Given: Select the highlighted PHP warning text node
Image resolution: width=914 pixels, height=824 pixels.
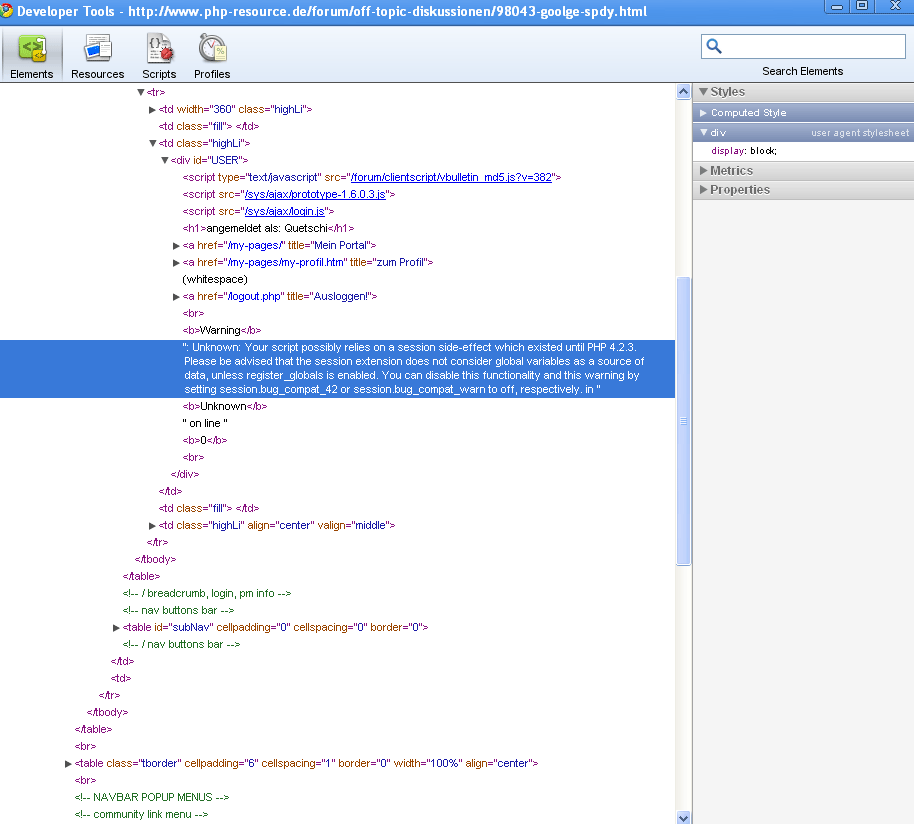Looking at the screenshot, I should point(412,368).
